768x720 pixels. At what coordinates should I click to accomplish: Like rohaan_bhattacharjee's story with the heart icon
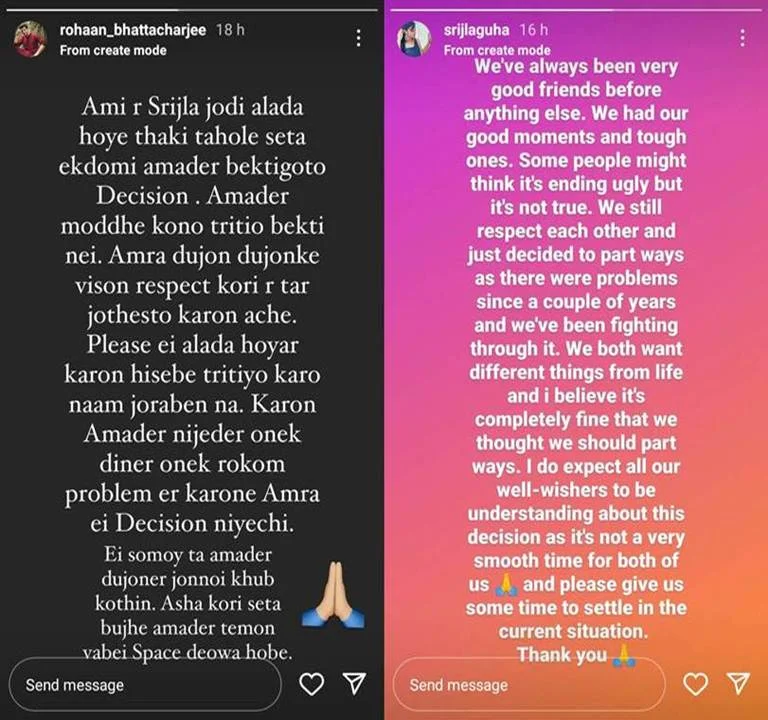(x=311, y=684)
